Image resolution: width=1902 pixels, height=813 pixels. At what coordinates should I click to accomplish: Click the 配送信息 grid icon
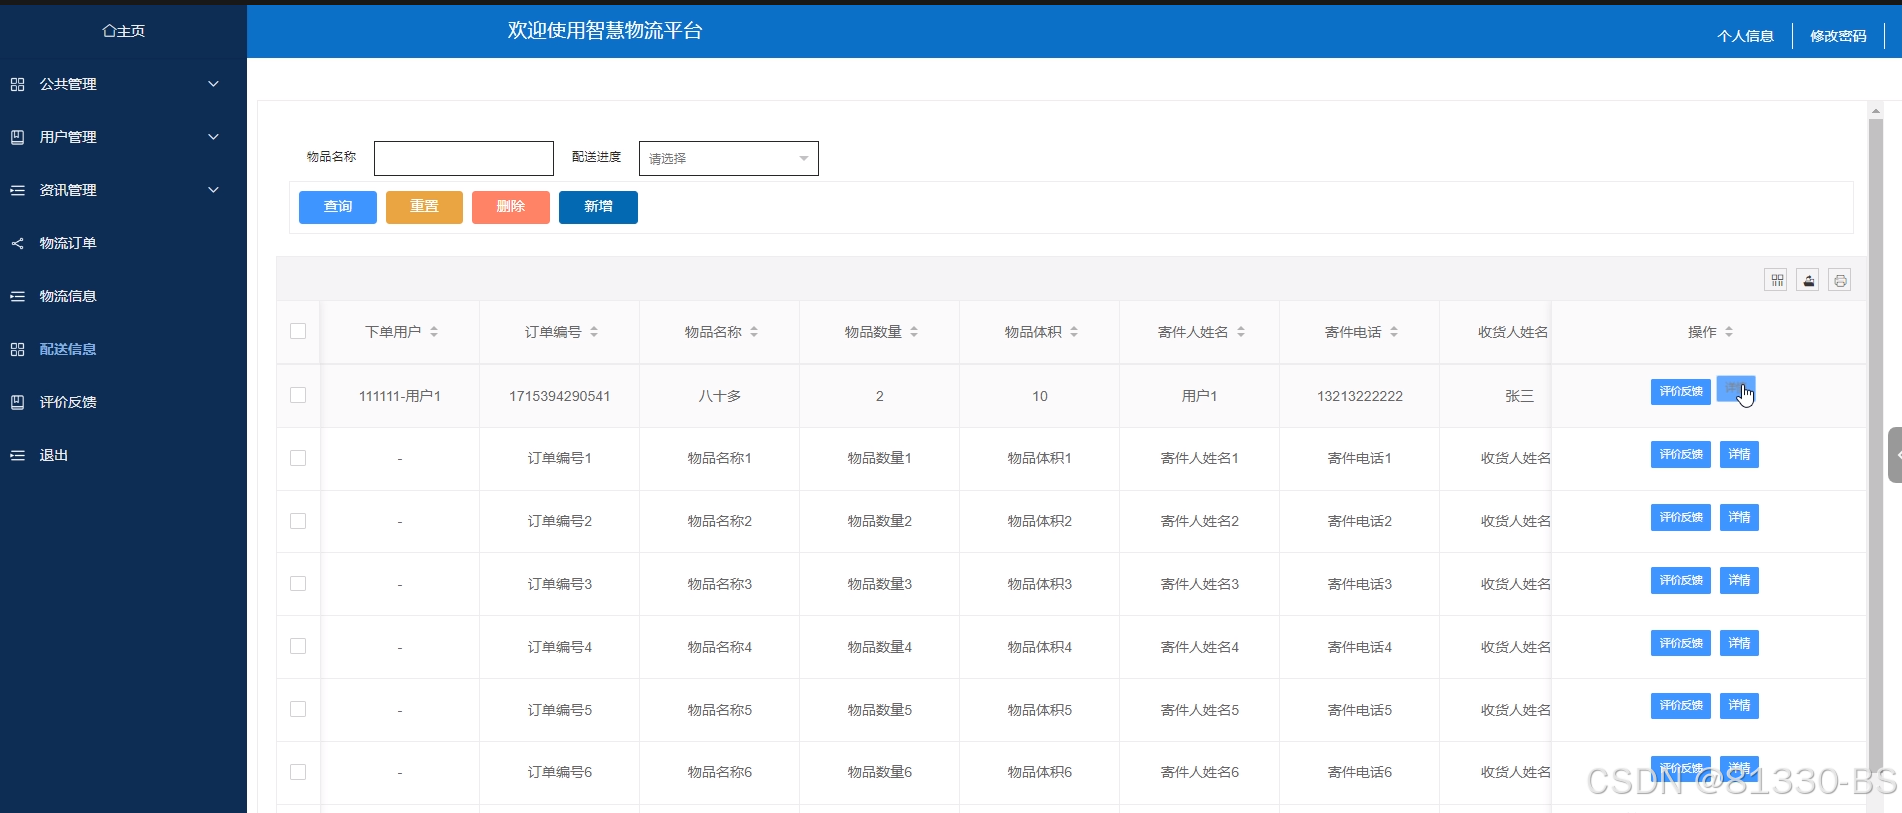(17, 349)
